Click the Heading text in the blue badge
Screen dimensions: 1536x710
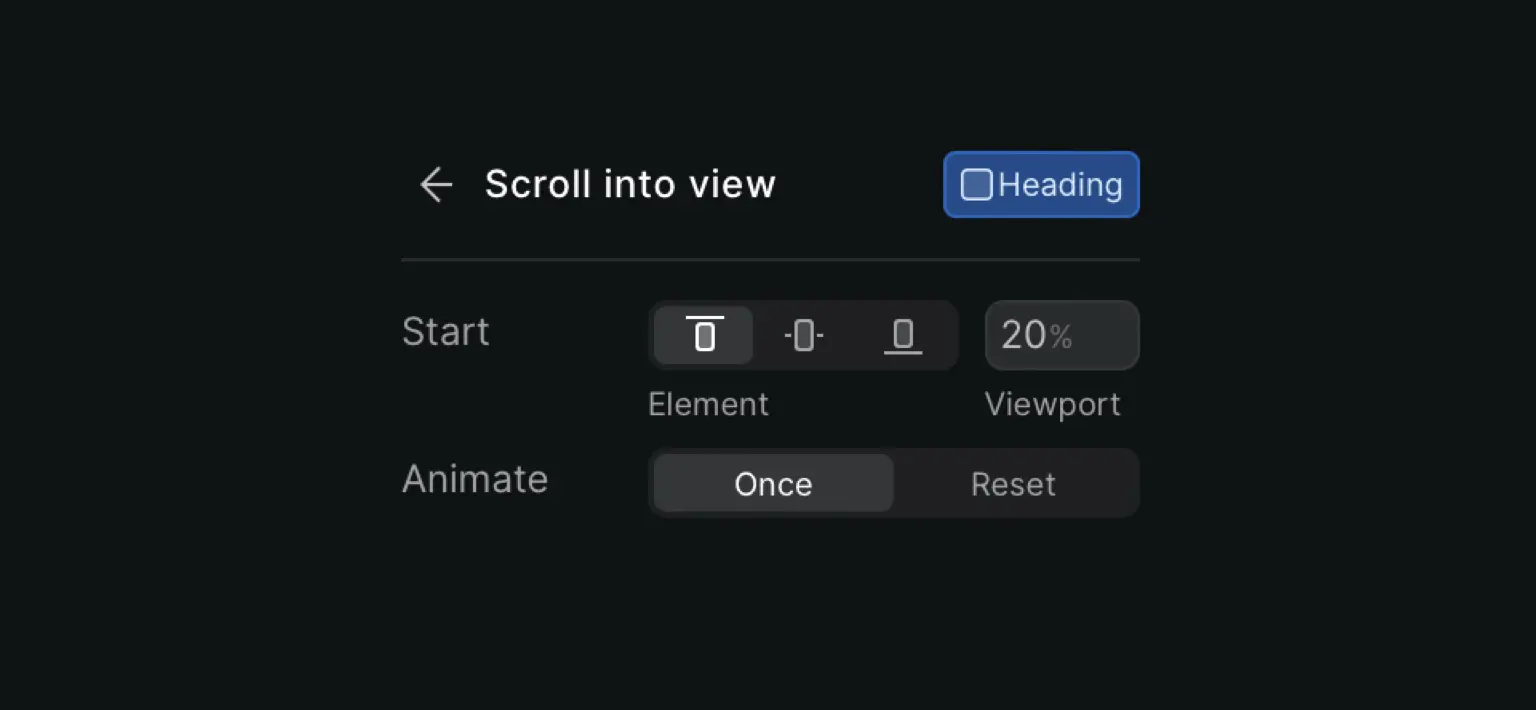pyautogui.click(x=1060, y=185)
